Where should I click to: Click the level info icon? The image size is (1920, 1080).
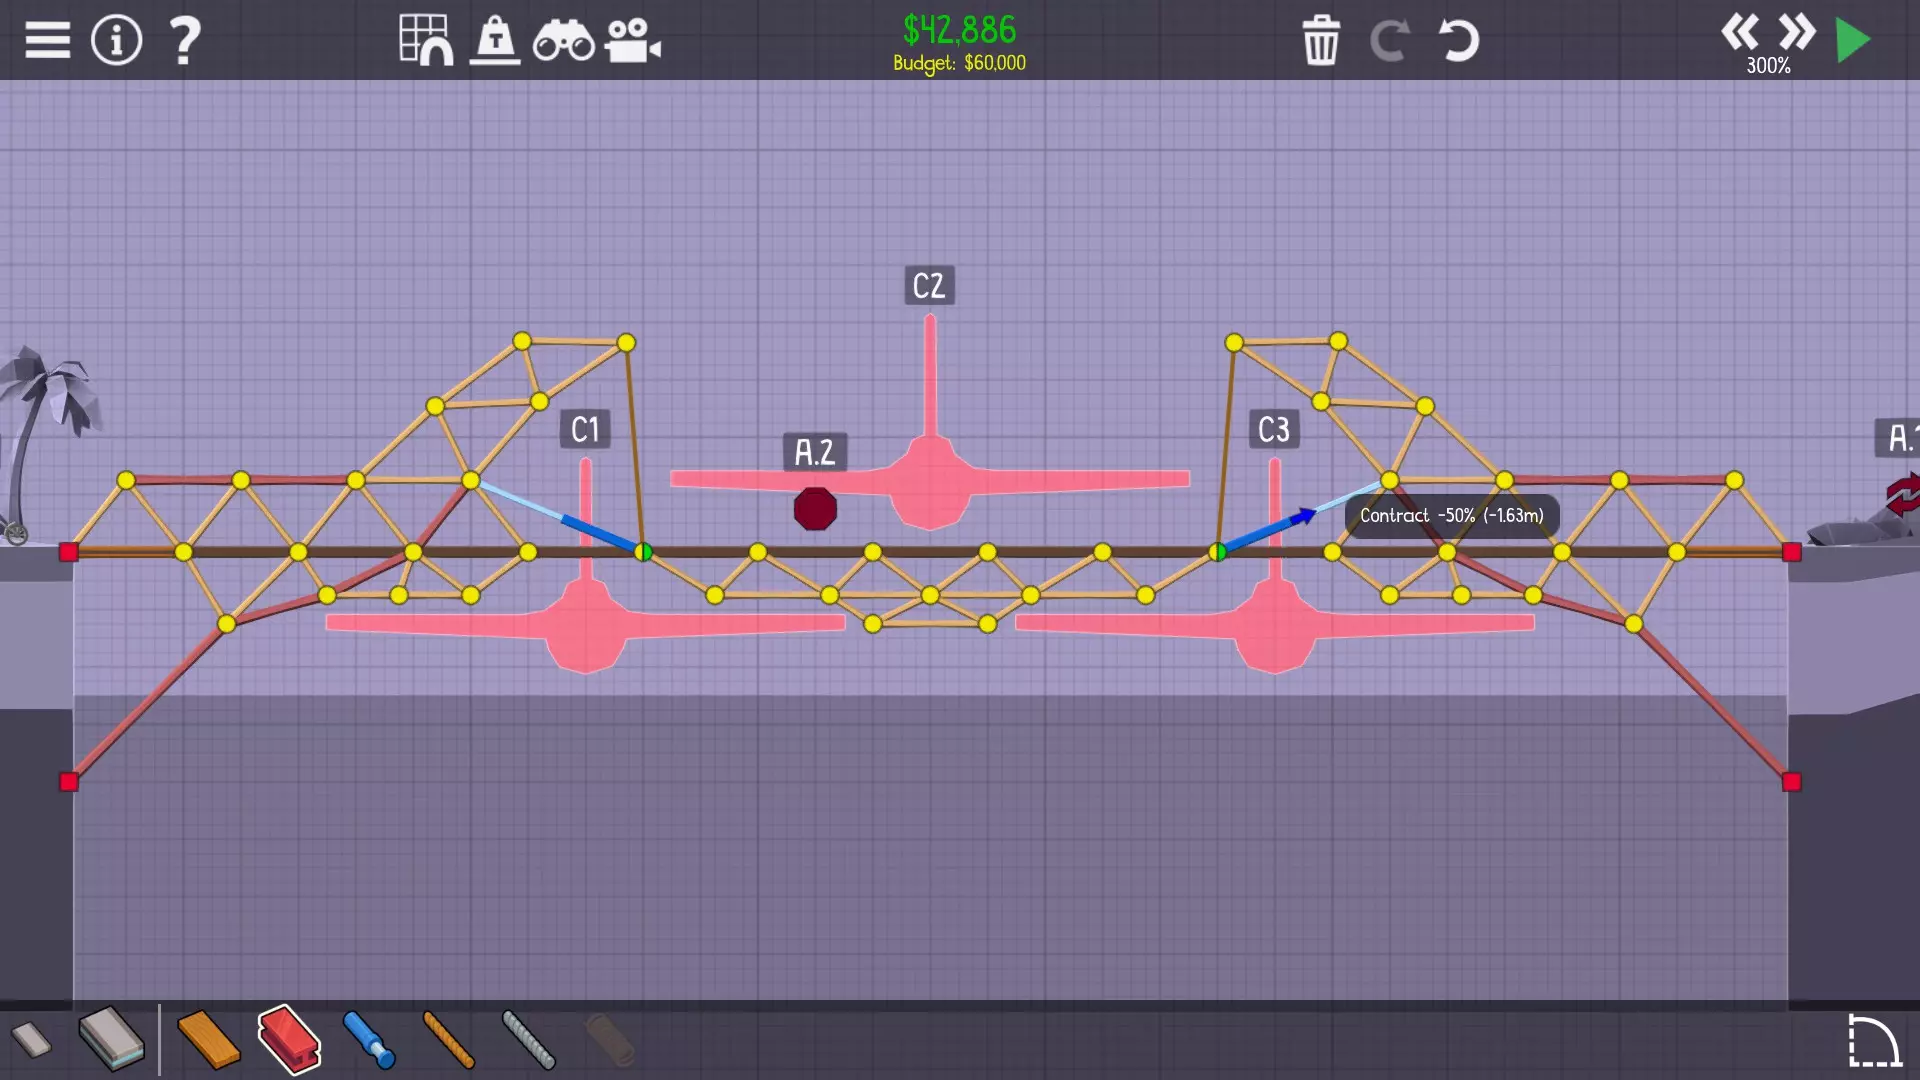tap(116, 40)
